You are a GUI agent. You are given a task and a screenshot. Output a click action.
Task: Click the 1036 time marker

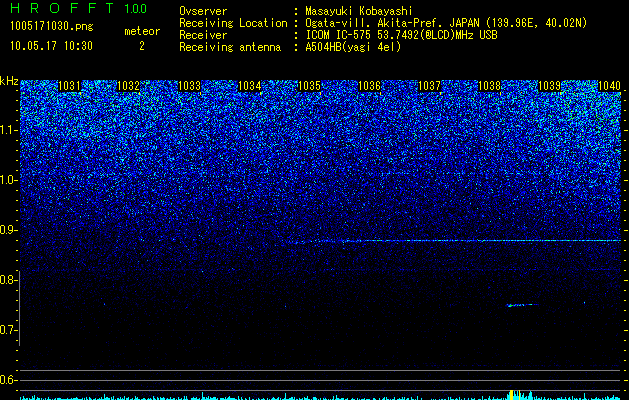369,86
